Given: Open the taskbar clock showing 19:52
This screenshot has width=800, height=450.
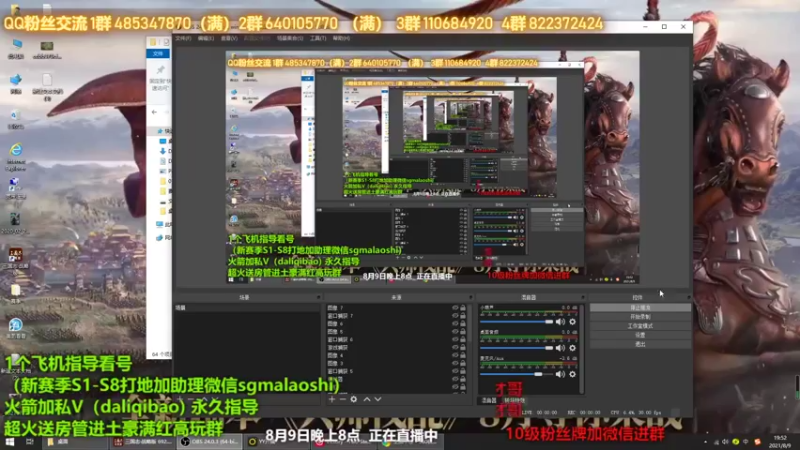Looking at the screenshot, I should [x=780, y=441].
